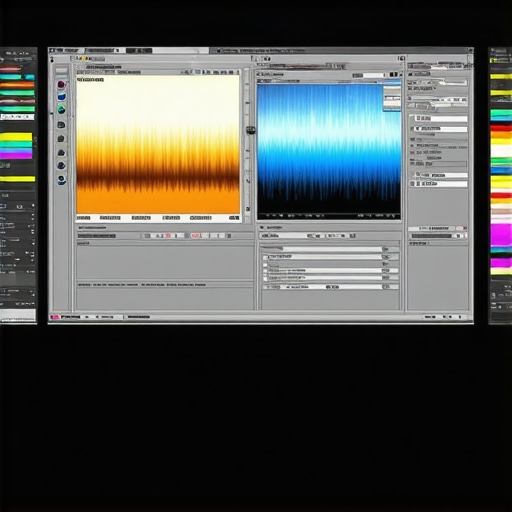This screenshot has height=512, width=512.
Task: Click the magenta color strip in the right side panel
Action: point(501,234)
